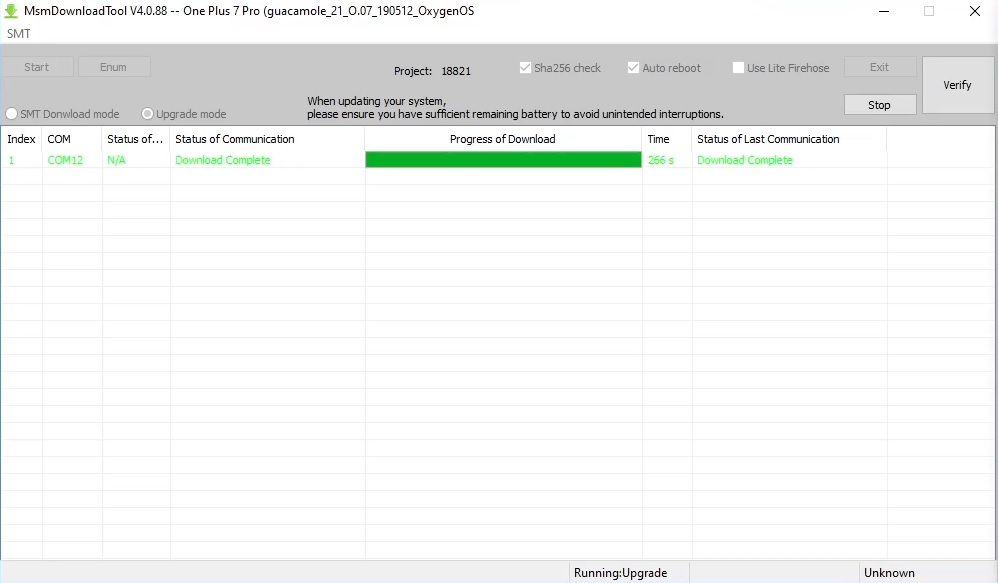Click the '266 s' time cell

pos(661,160)
